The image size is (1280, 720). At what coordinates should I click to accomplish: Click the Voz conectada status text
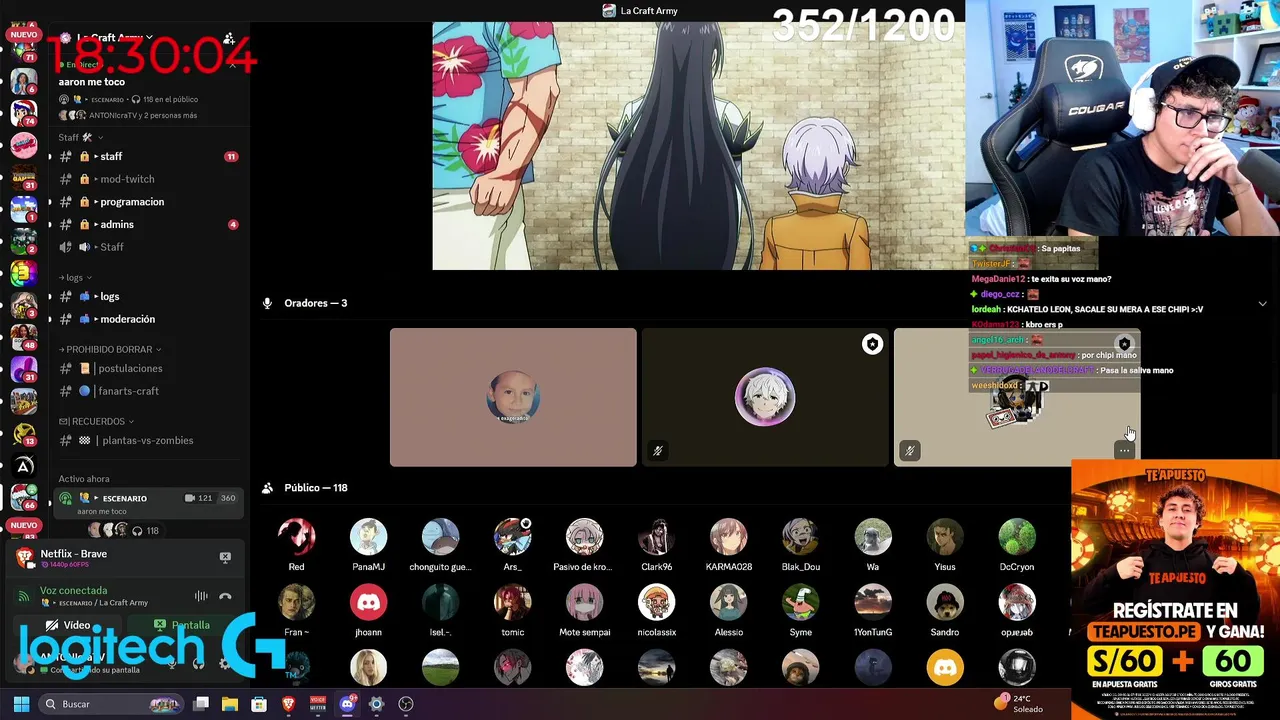pyautogui.click(x=73, y=591)
